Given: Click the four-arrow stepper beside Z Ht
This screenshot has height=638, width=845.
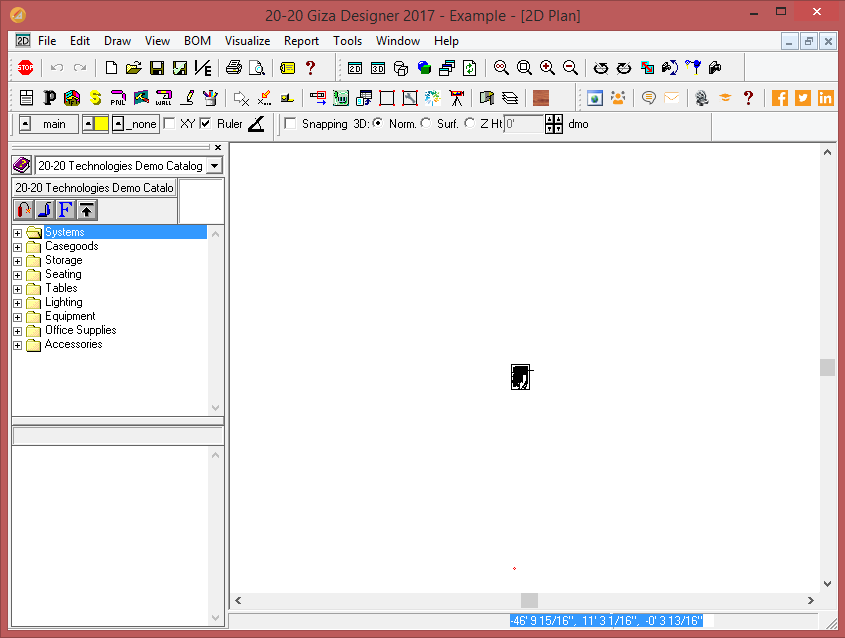Looking at the screenshot, I should [553, 124].
